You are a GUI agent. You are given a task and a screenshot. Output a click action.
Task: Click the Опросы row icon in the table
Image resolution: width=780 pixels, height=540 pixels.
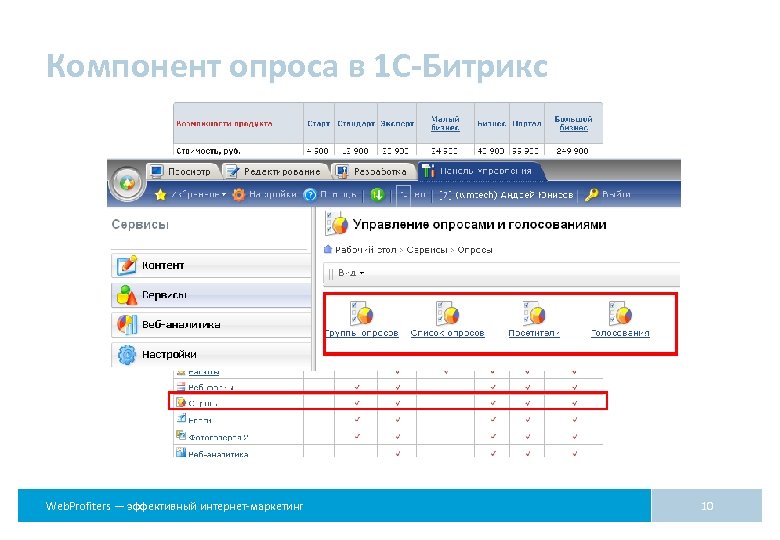pos(181,402)
